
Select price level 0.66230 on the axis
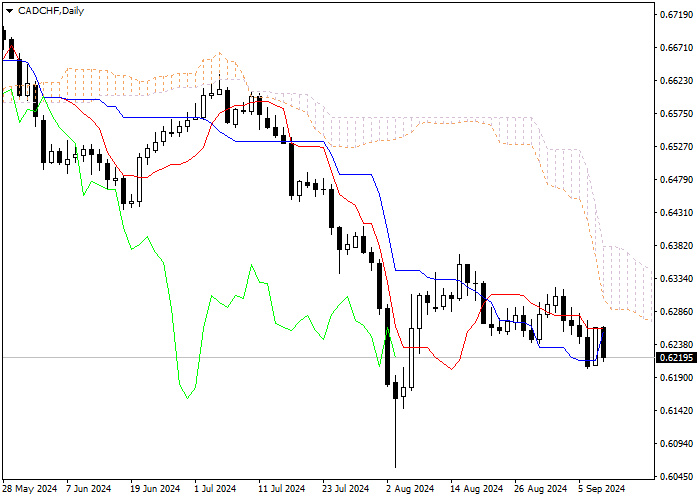pyautogui.click(x=676, y=81)
